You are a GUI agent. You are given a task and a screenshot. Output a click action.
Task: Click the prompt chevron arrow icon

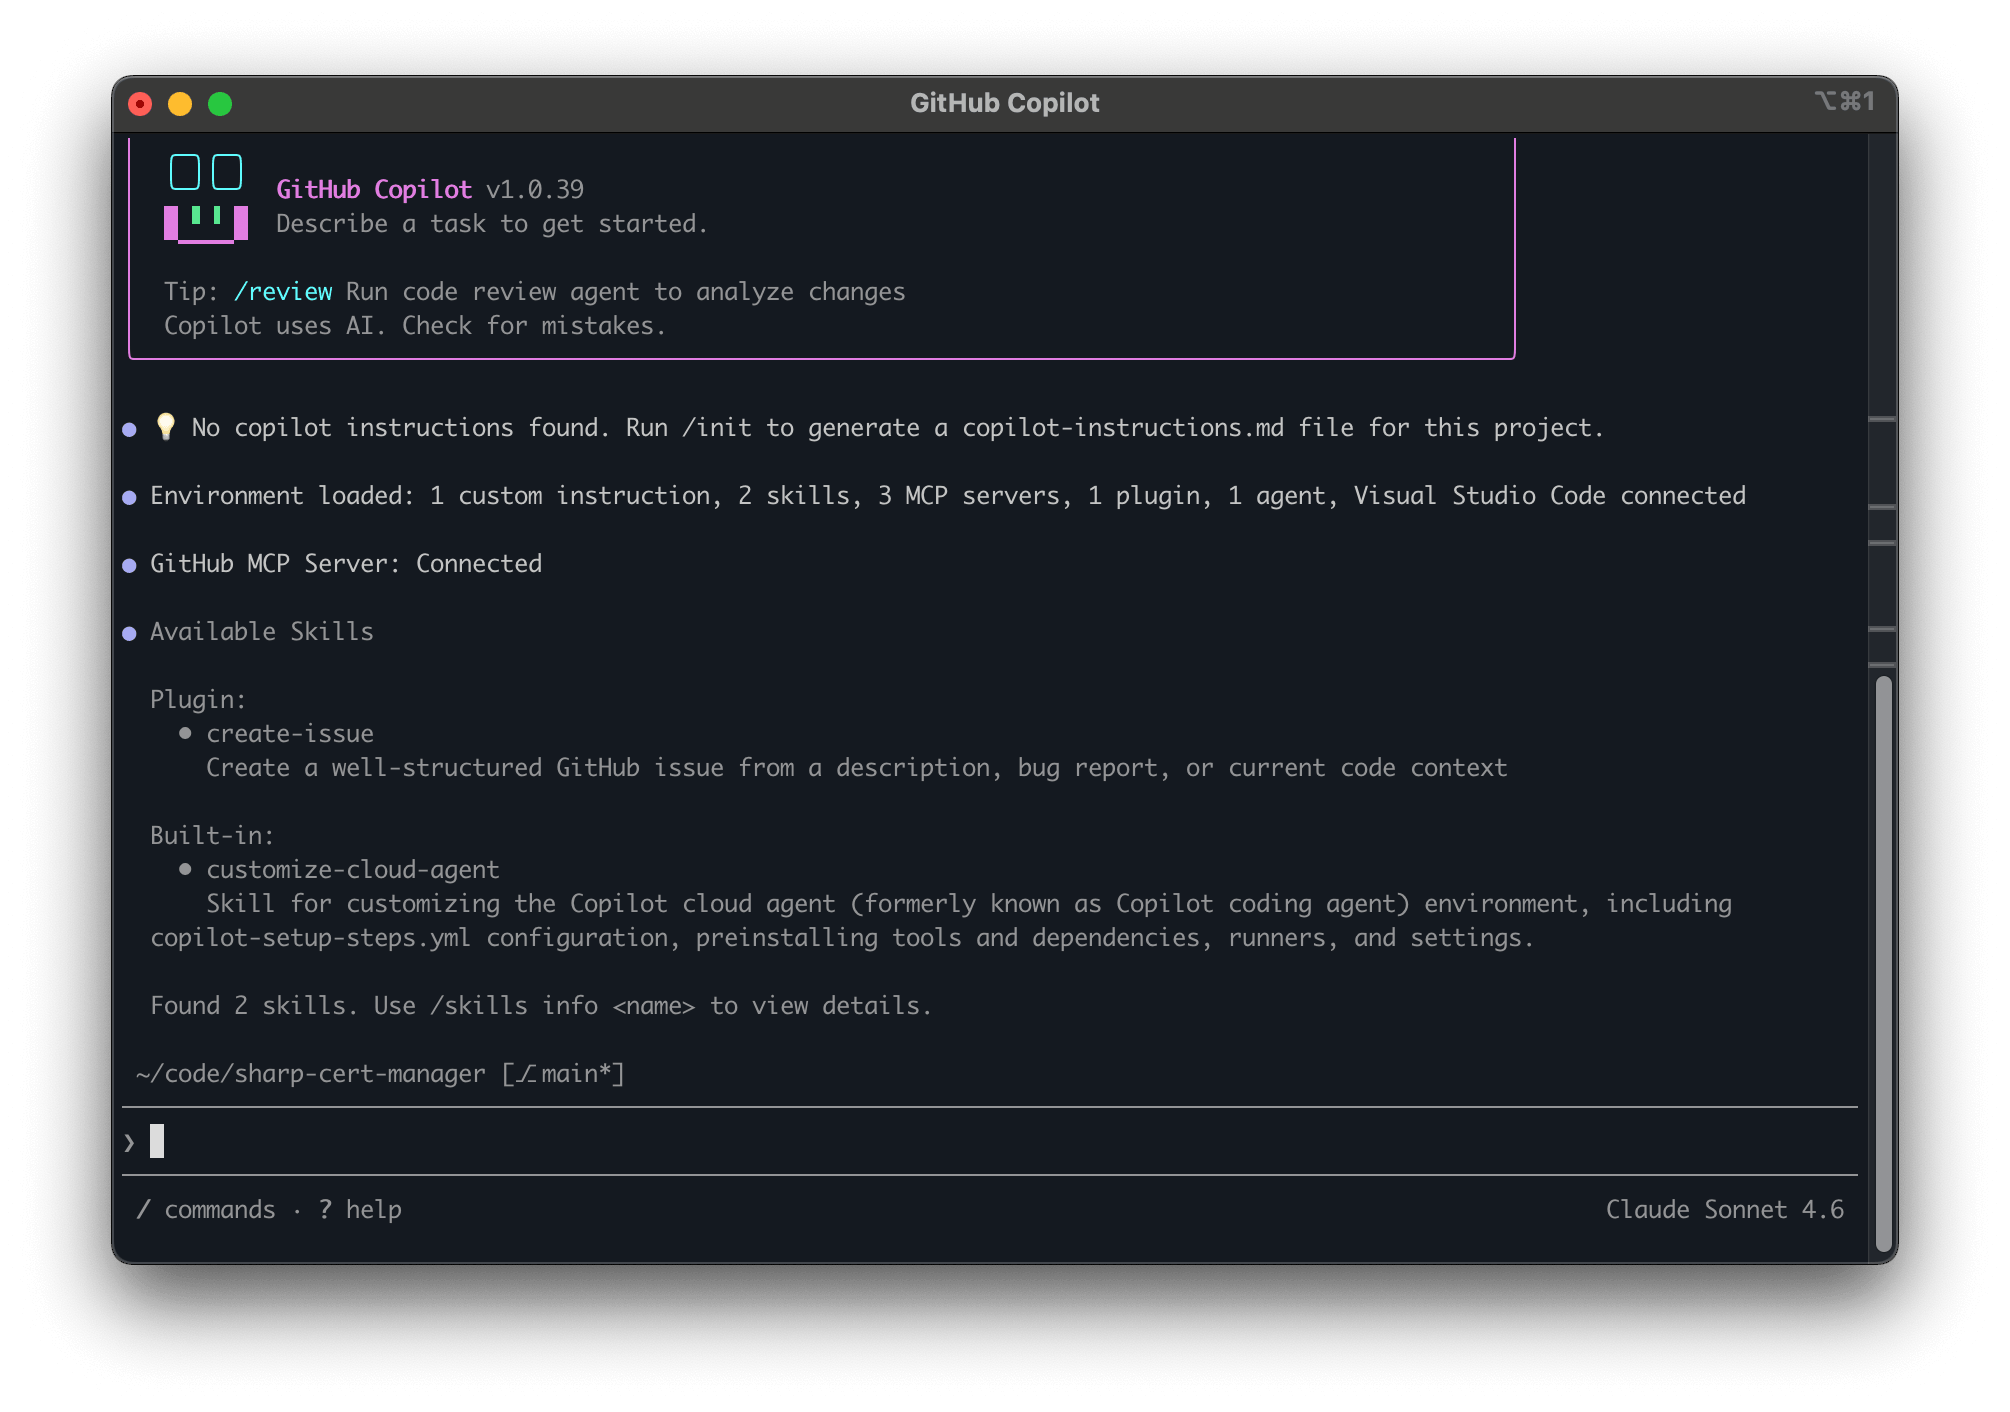click(129, 1142)
